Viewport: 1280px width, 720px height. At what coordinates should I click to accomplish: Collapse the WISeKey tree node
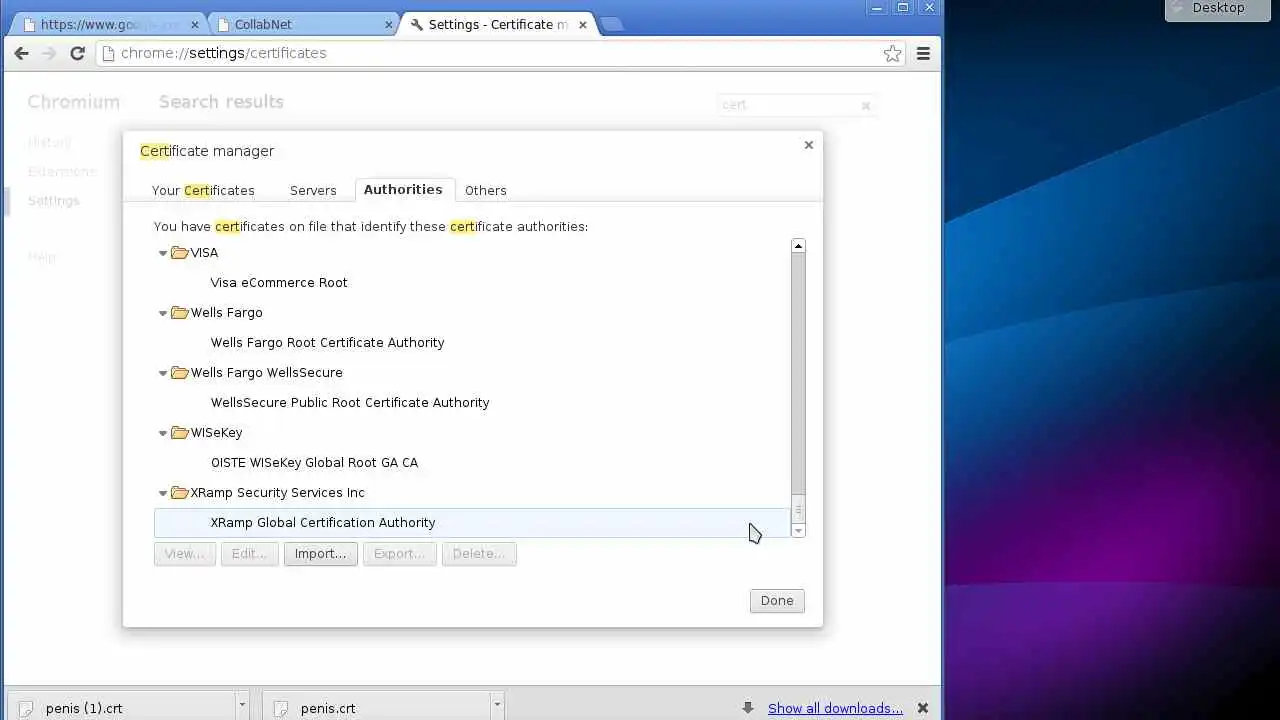coord(163,433)
